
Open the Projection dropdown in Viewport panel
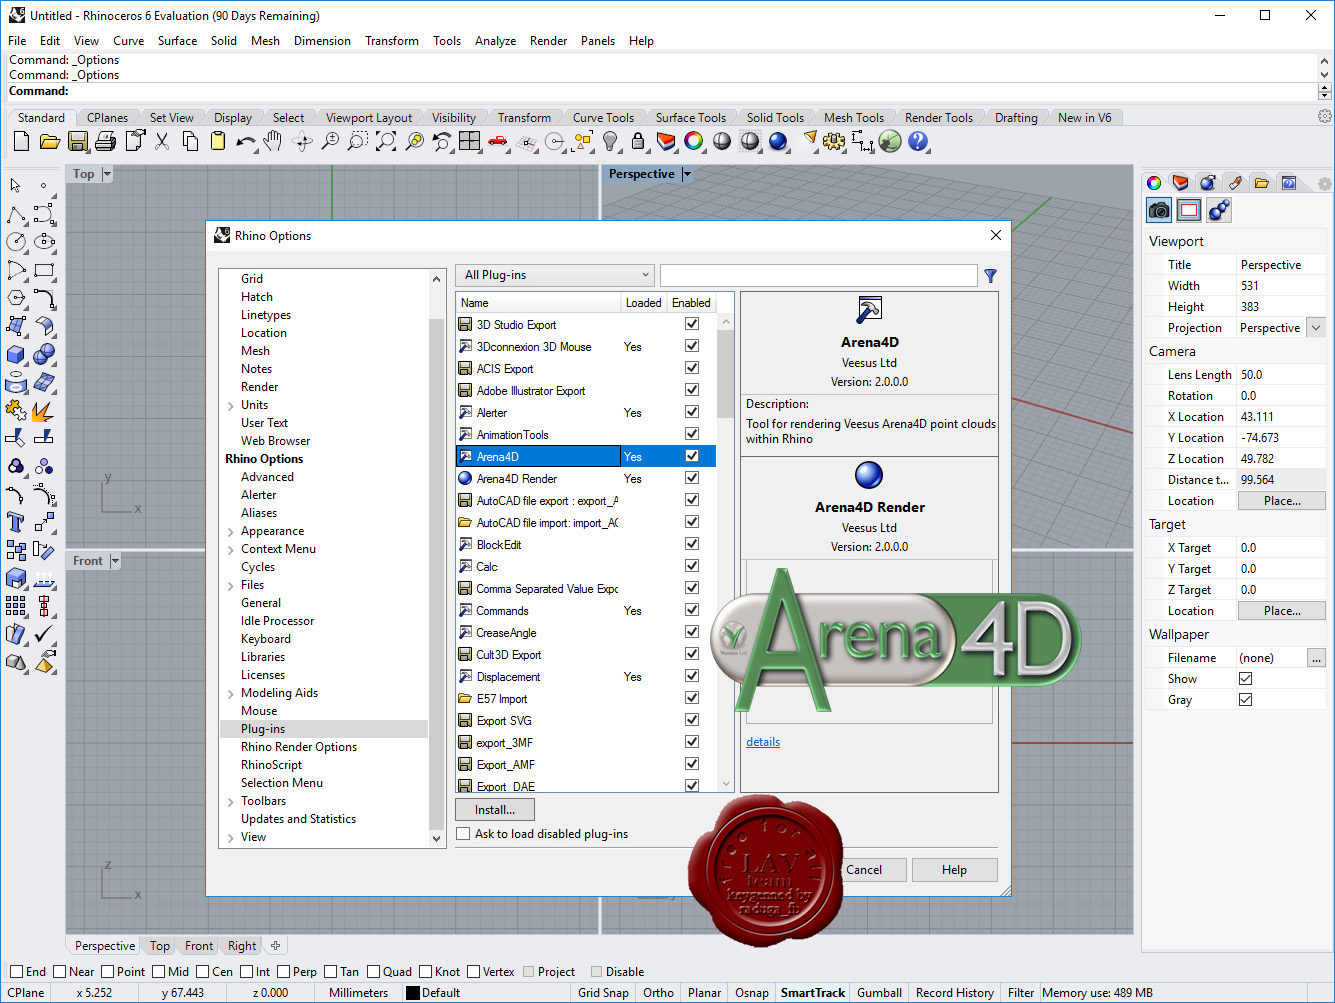(x=1316, y=328)
